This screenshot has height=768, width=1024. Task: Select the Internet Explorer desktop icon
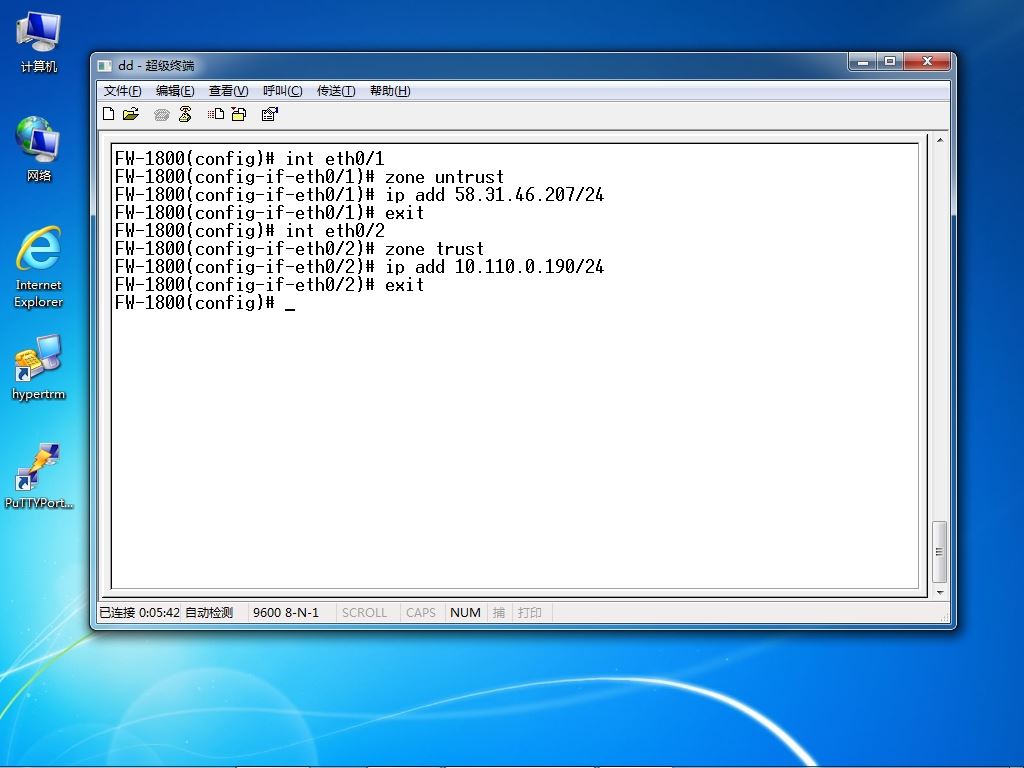pos(39,266)
